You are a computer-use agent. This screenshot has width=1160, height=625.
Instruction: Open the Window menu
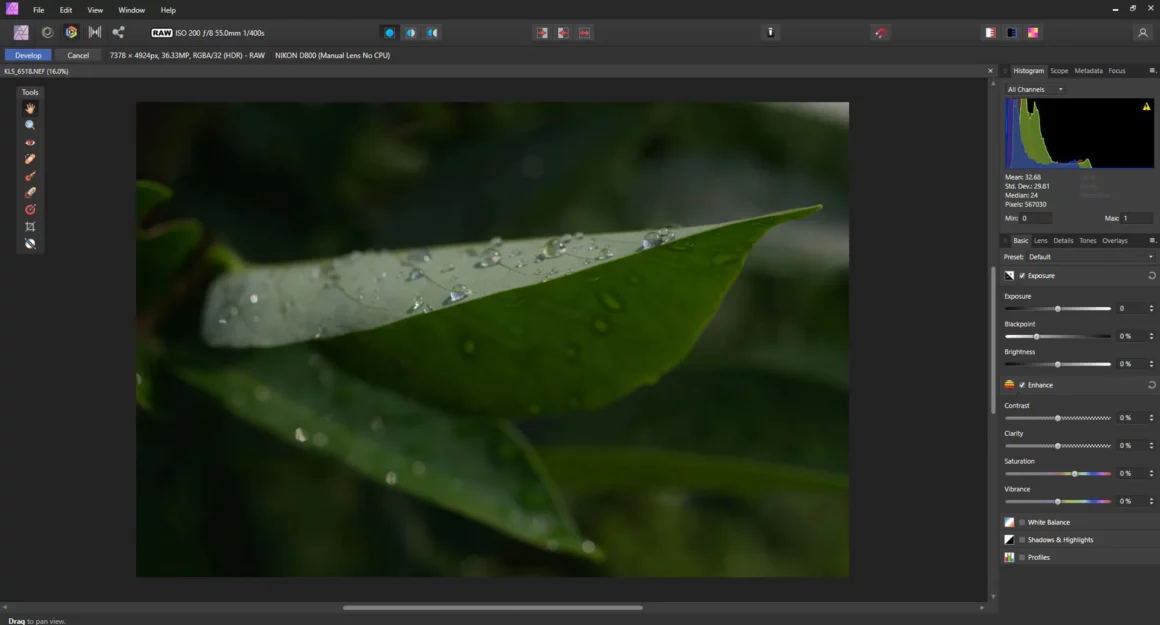(132, 10)
